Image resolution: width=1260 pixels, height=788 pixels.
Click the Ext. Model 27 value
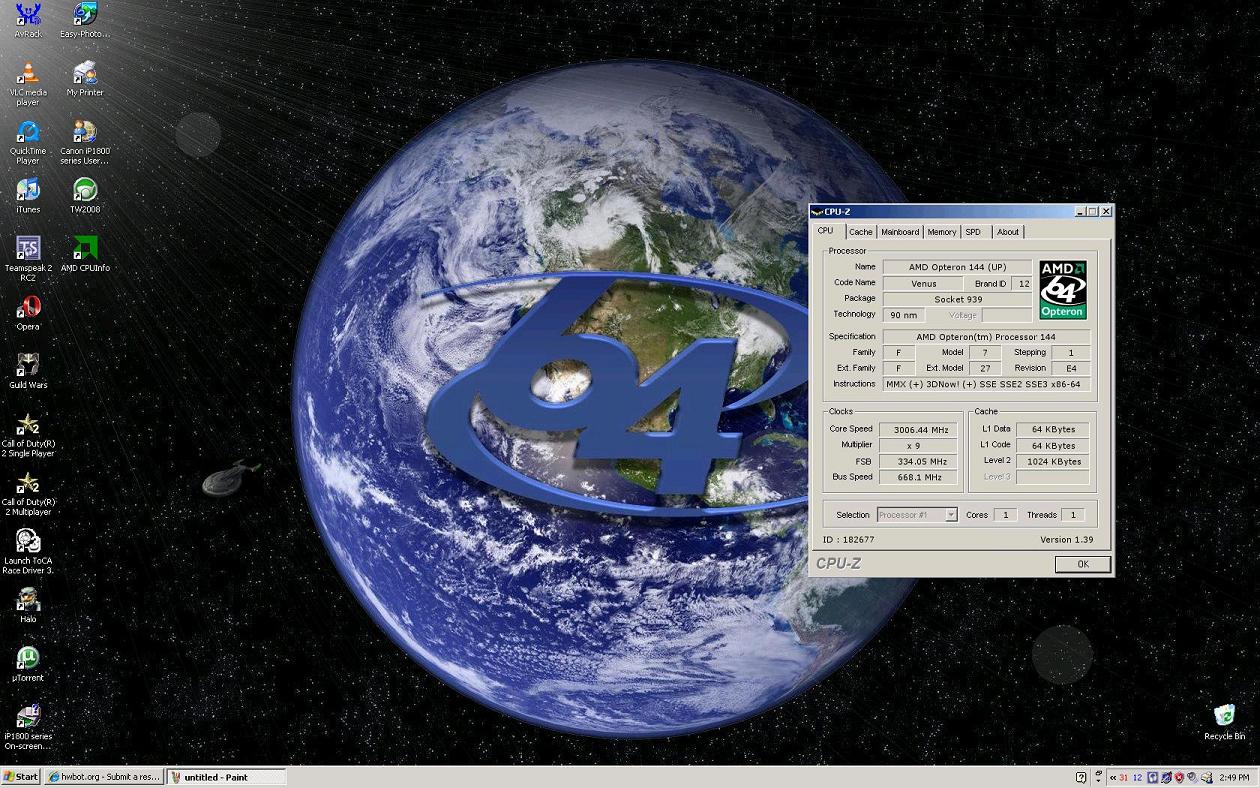985,368
